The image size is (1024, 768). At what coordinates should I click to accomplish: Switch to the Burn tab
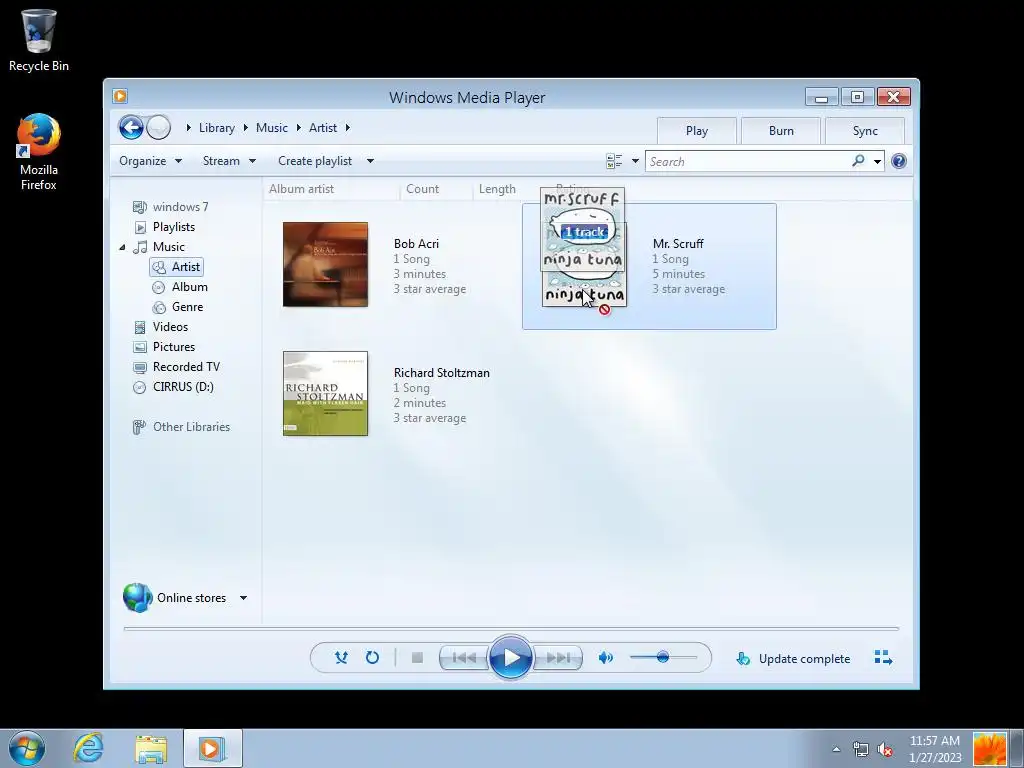[781, 131]
